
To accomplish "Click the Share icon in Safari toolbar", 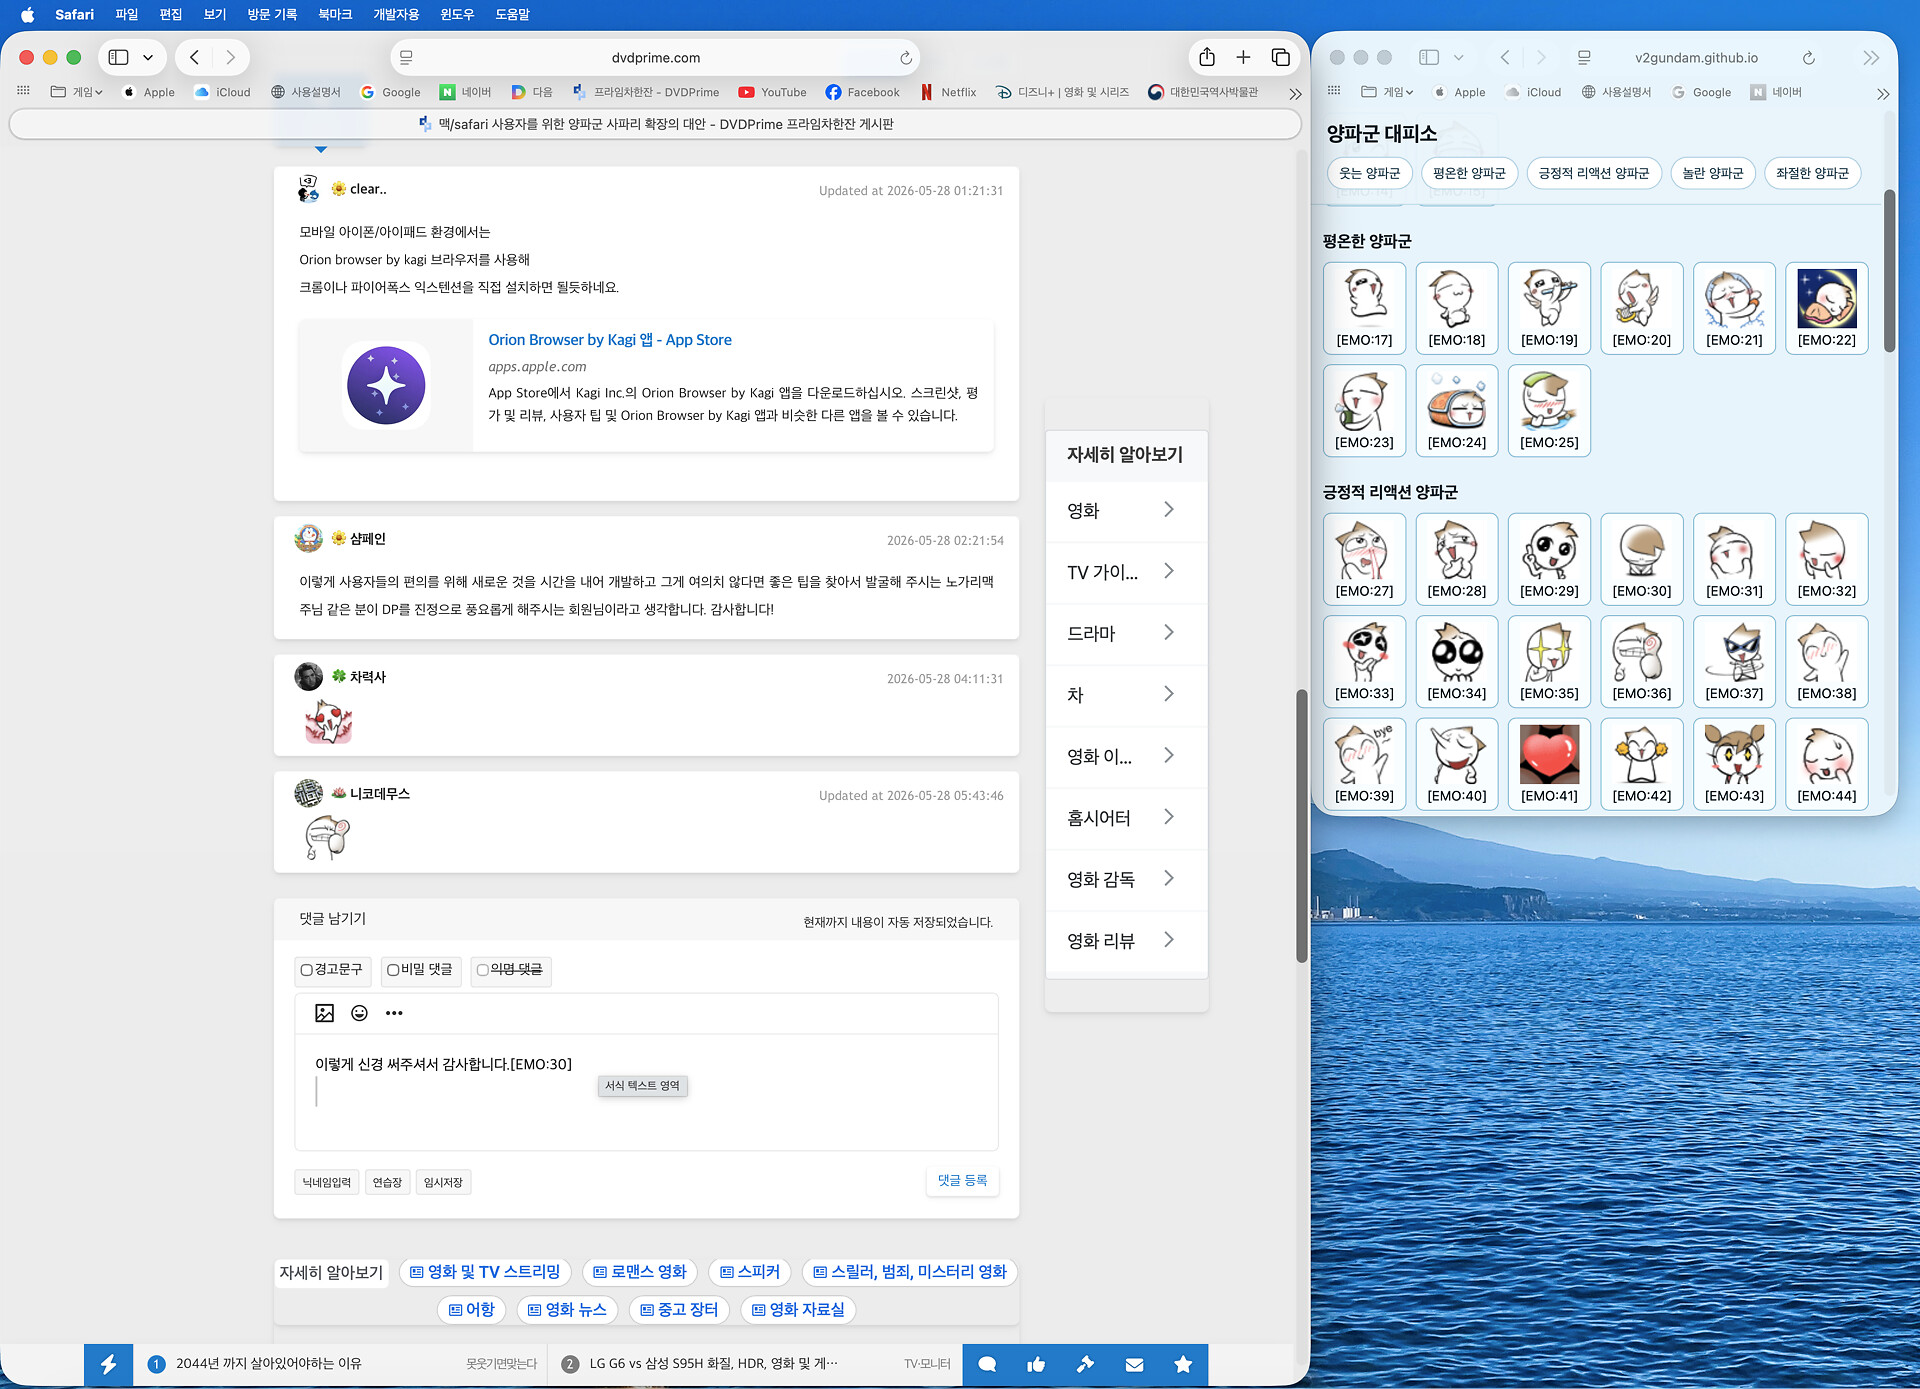I will [x=1207, y=57].
